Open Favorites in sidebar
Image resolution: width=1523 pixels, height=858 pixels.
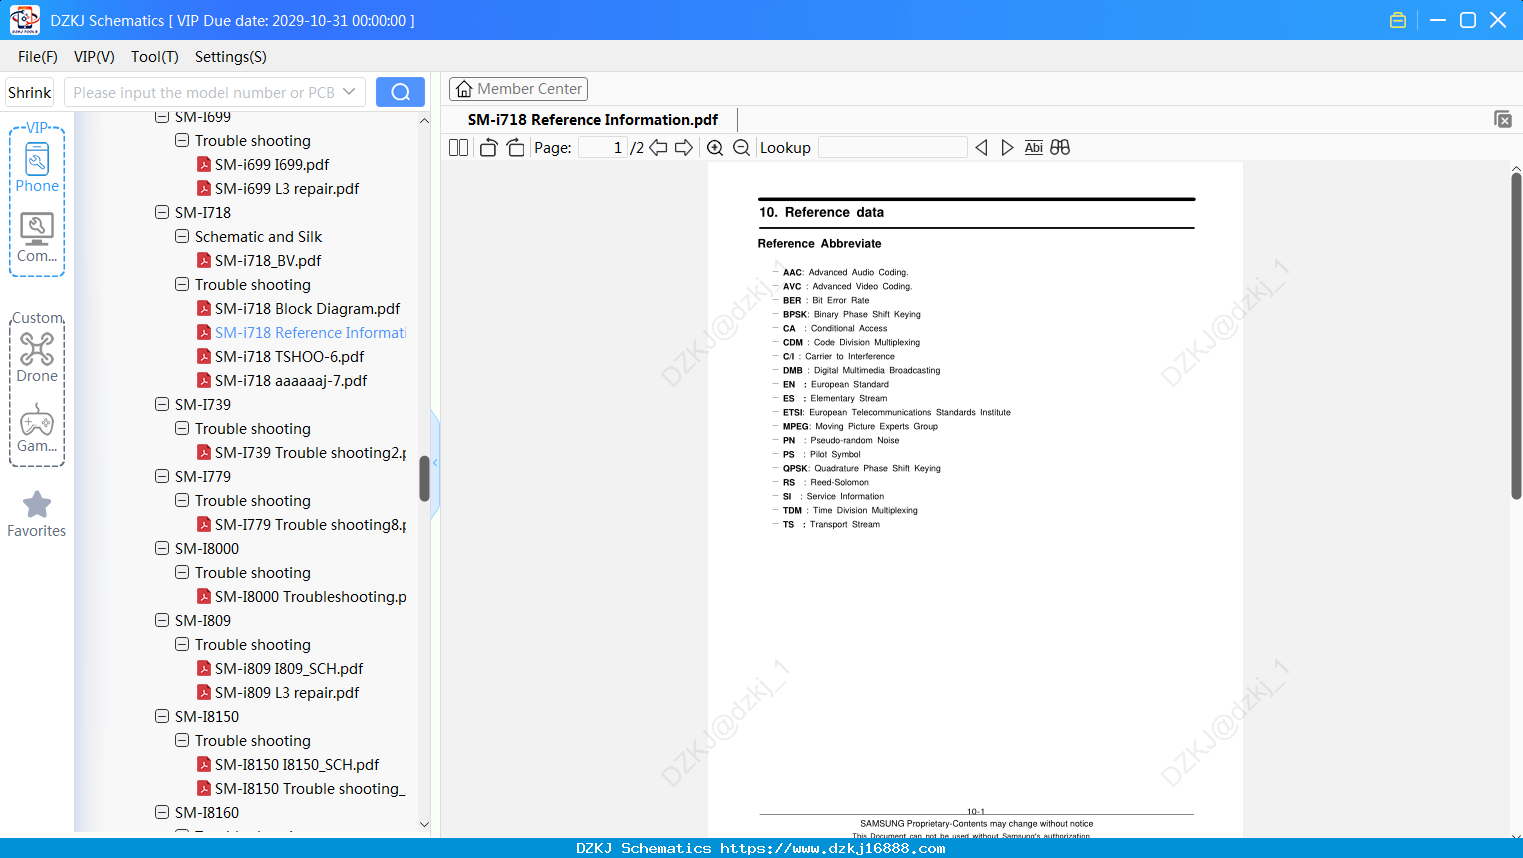click(37, 514)
